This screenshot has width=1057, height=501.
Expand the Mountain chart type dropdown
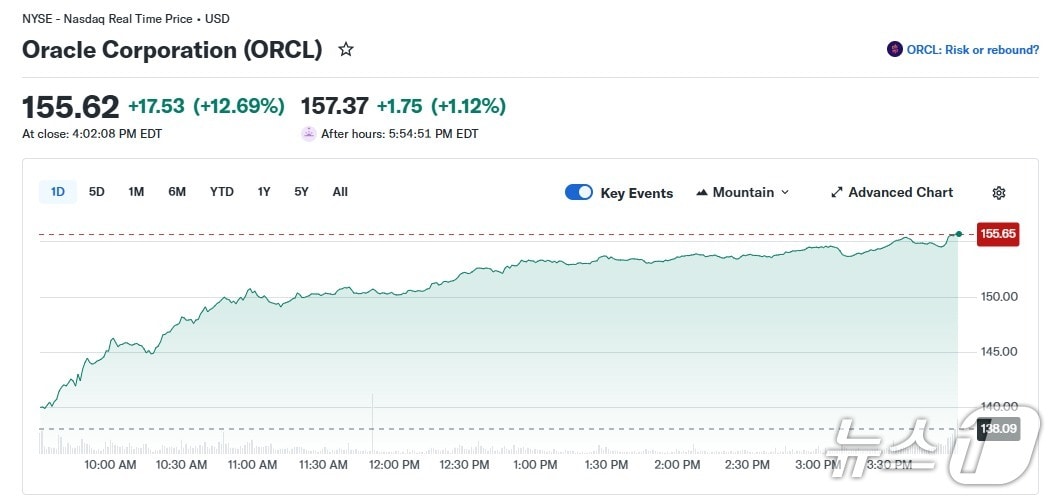tap(785, 193)
